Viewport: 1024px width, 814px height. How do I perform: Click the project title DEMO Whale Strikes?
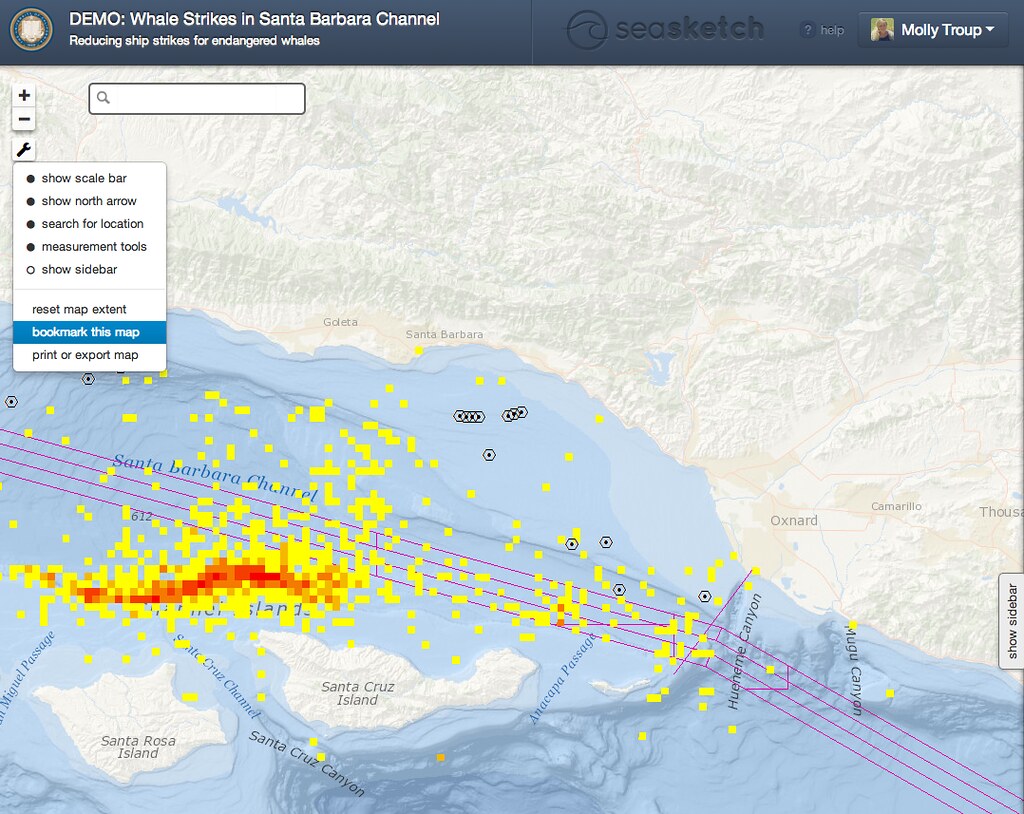[254, 19]
